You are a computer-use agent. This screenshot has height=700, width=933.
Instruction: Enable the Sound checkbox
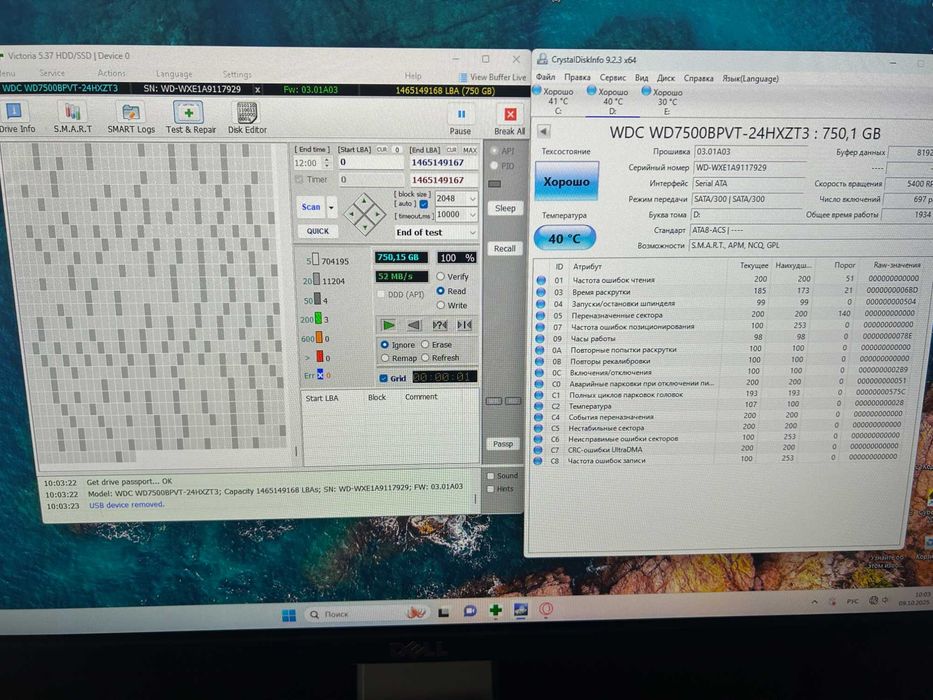coord(491,476)
